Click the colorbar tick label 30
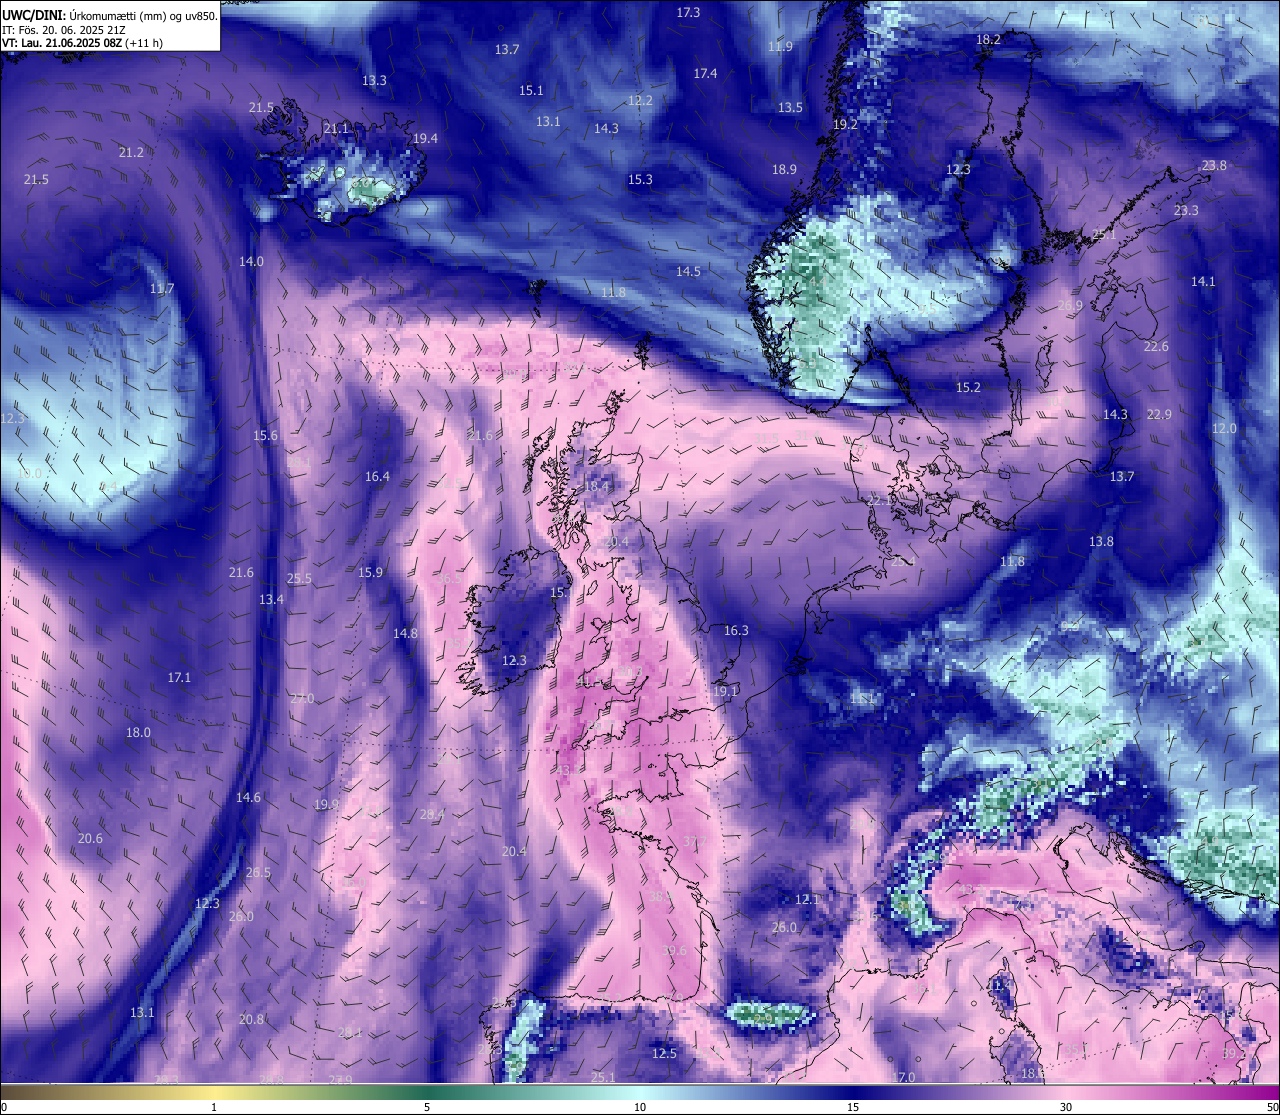 (x=1066, y=1107)
